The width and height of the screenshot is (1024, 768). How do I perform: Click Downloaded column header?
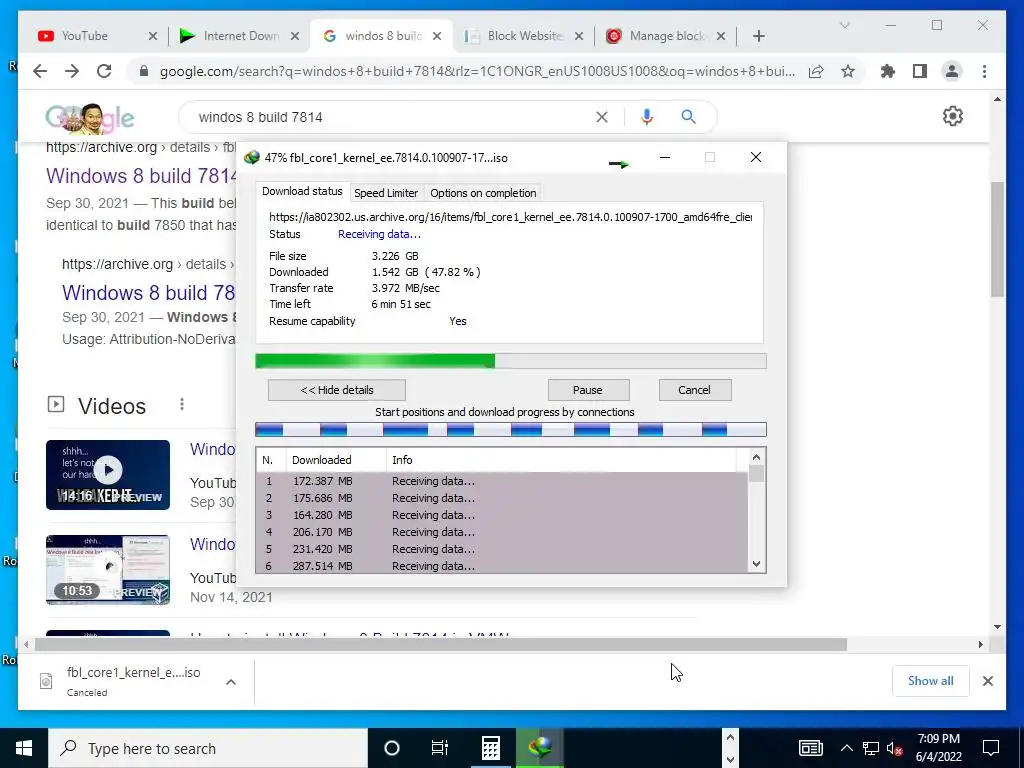tap(336, 460)
